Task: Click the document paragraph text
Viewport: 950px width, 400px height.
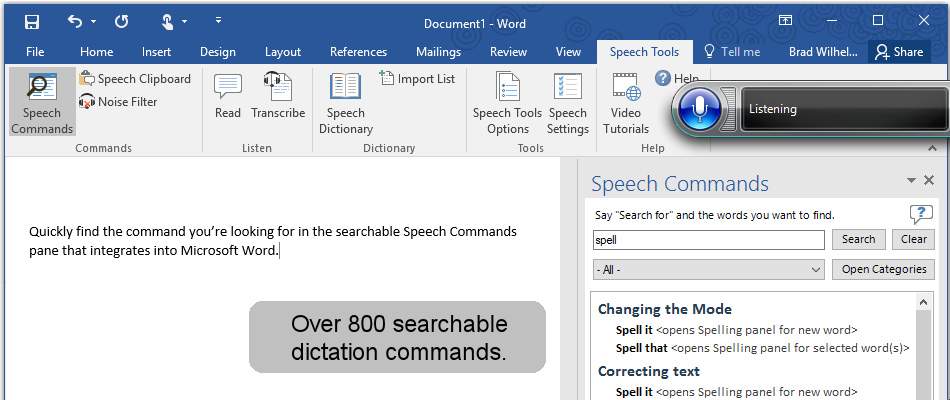Action: coord(273,241)
